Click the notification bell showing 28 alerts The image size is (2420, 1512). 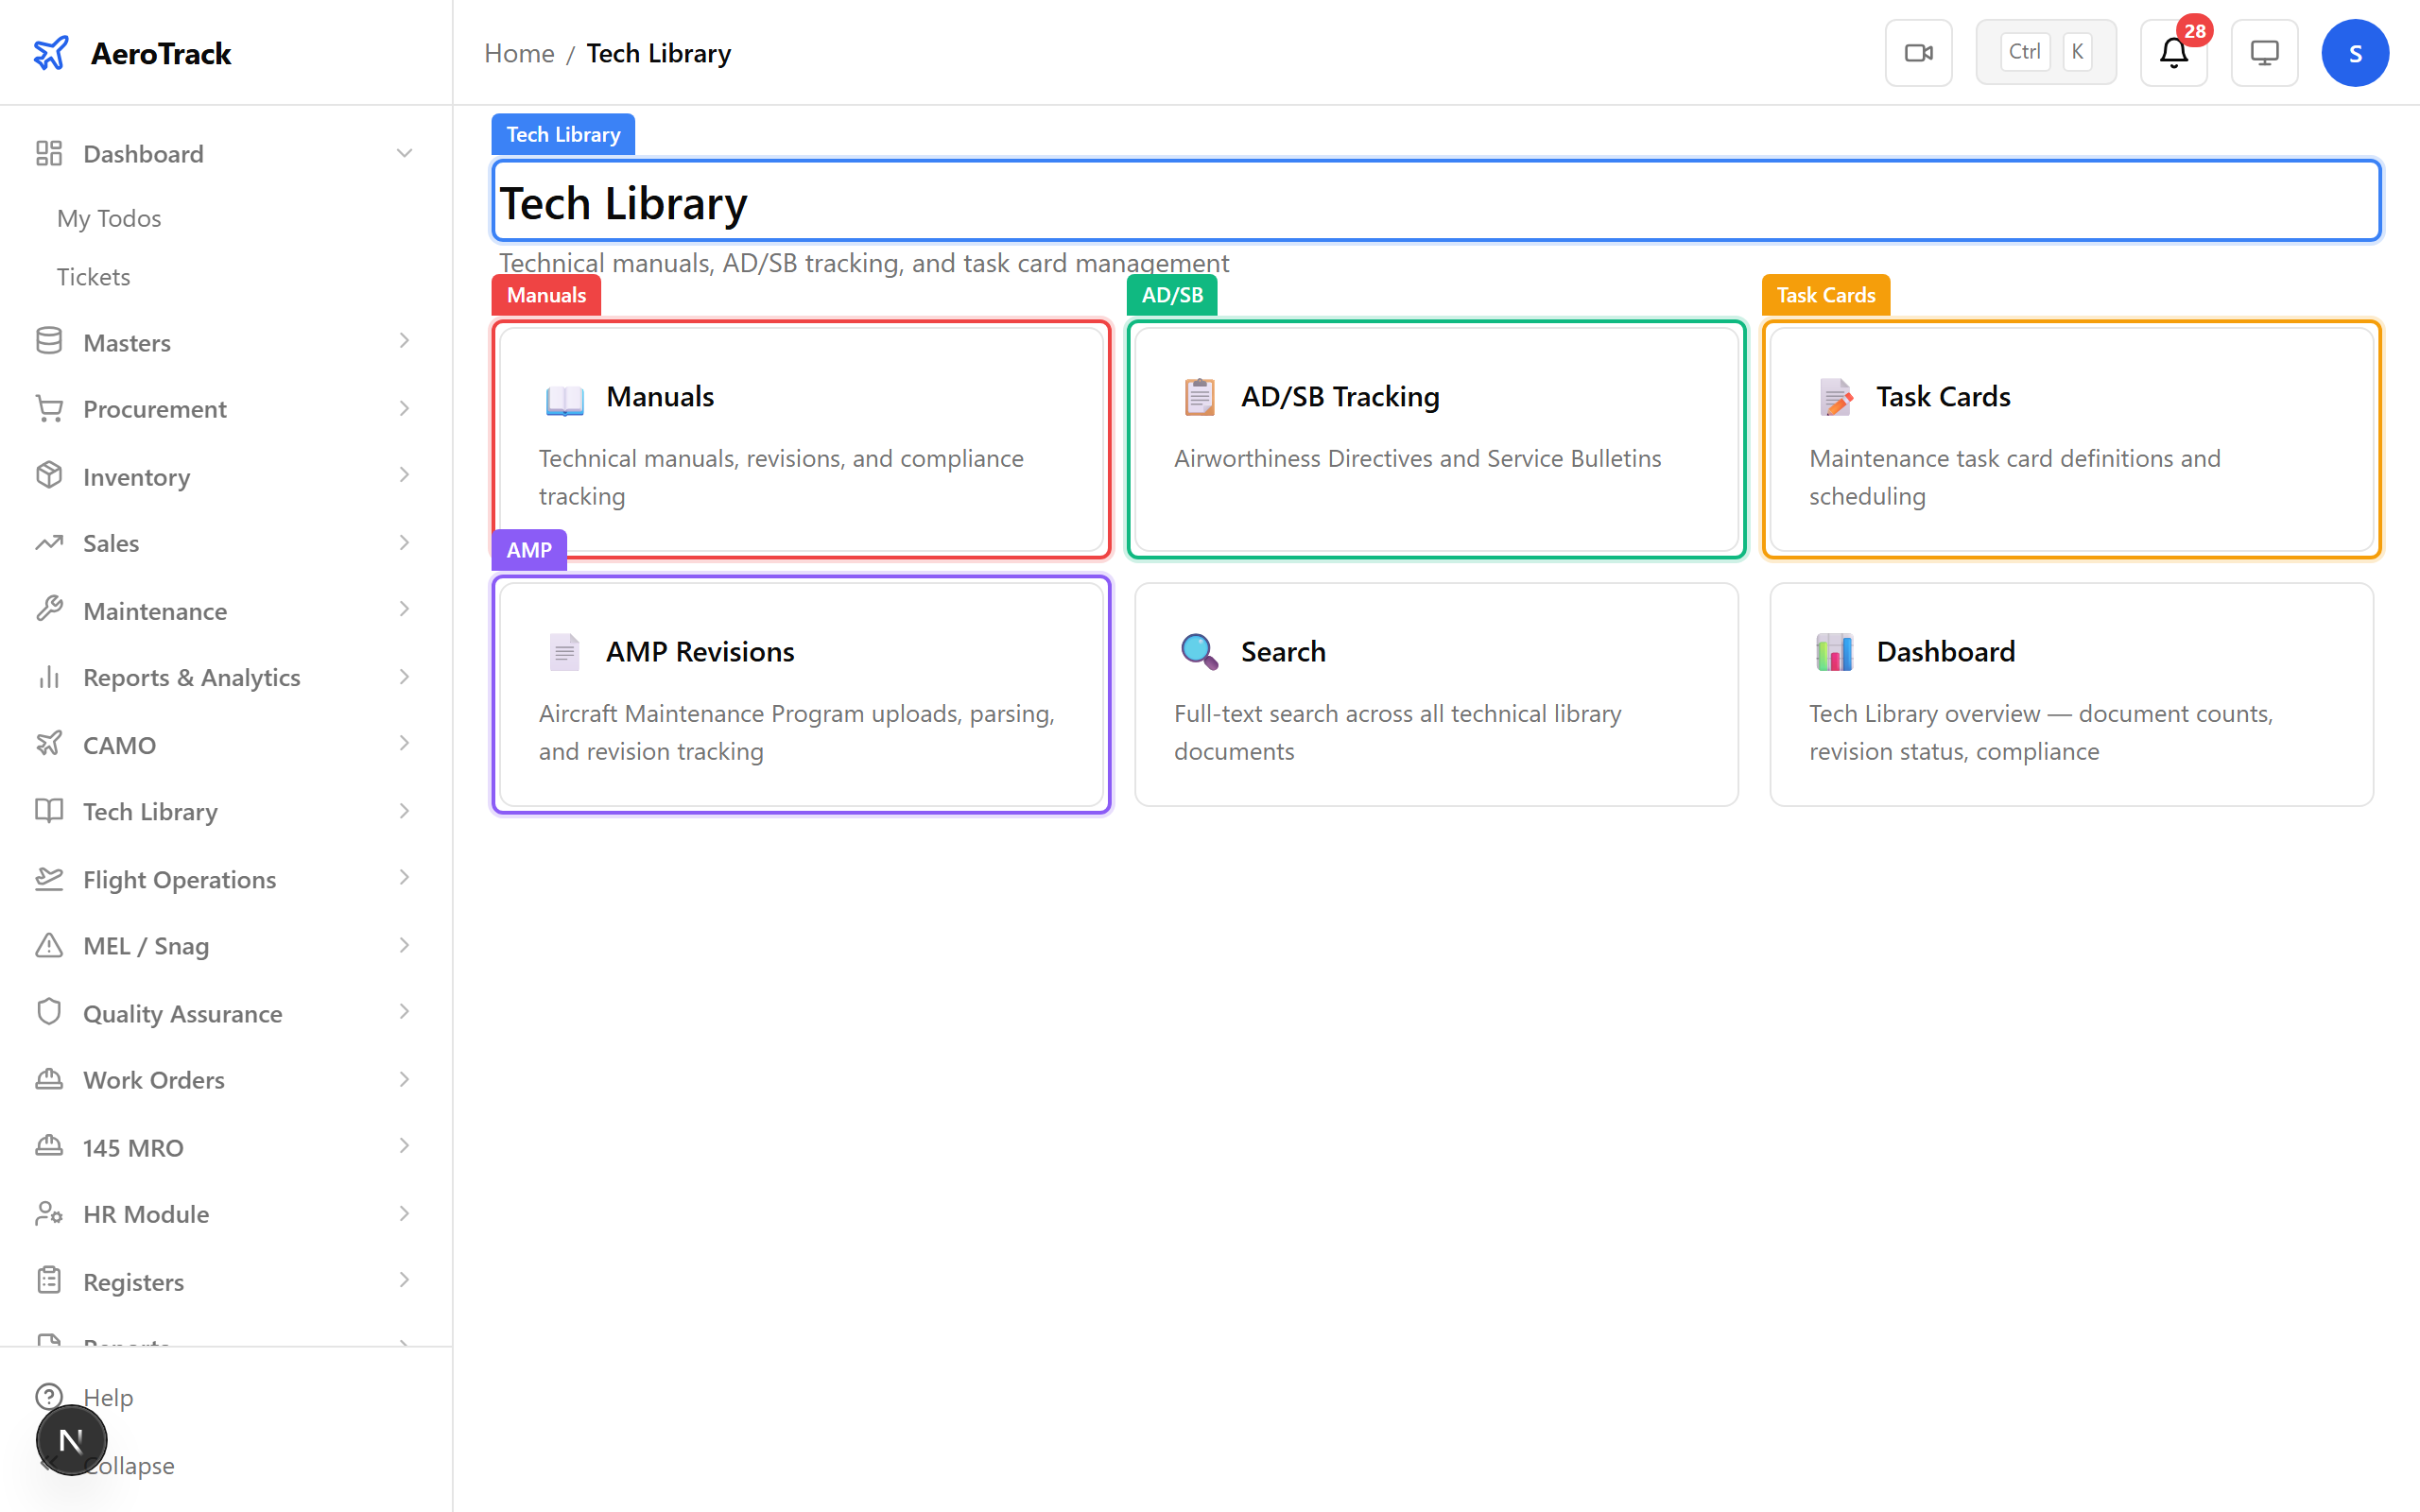tap(2173, 52)
